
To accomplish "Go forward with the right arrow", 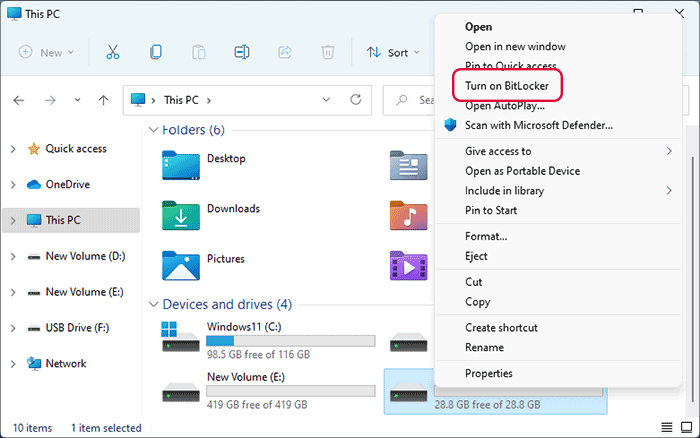I will tap(50, 100).
